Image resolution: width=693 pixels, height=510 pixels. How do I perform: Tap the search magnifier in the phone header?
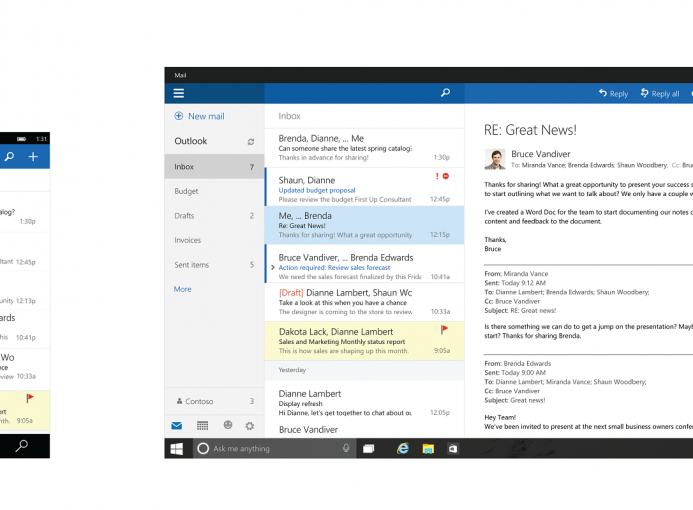click(x=9, y=157)
